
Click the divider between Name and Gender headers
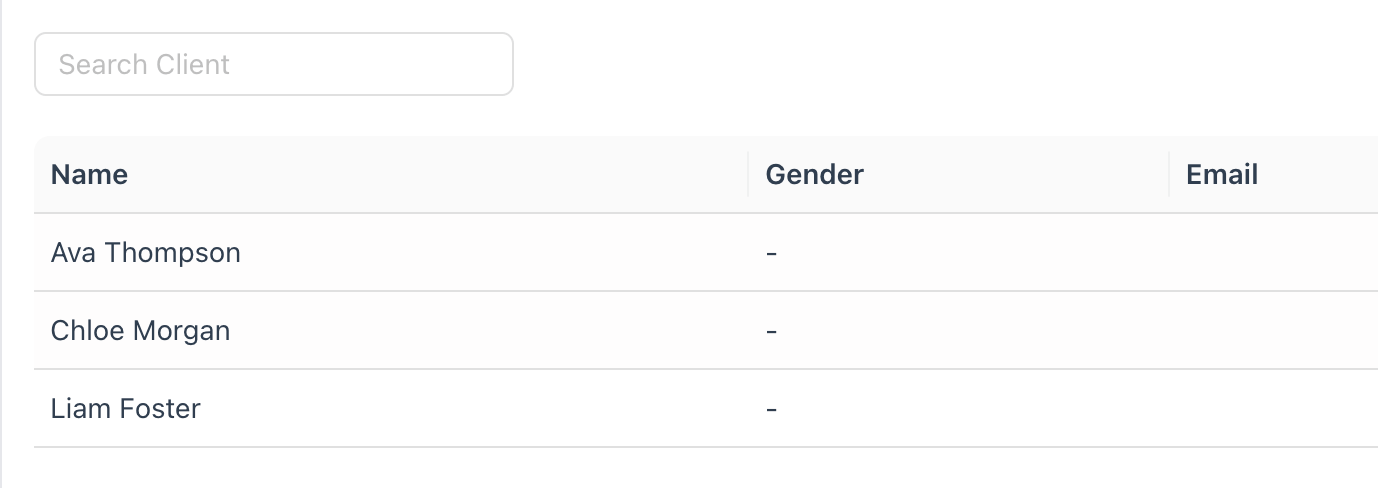pos(748,175)
